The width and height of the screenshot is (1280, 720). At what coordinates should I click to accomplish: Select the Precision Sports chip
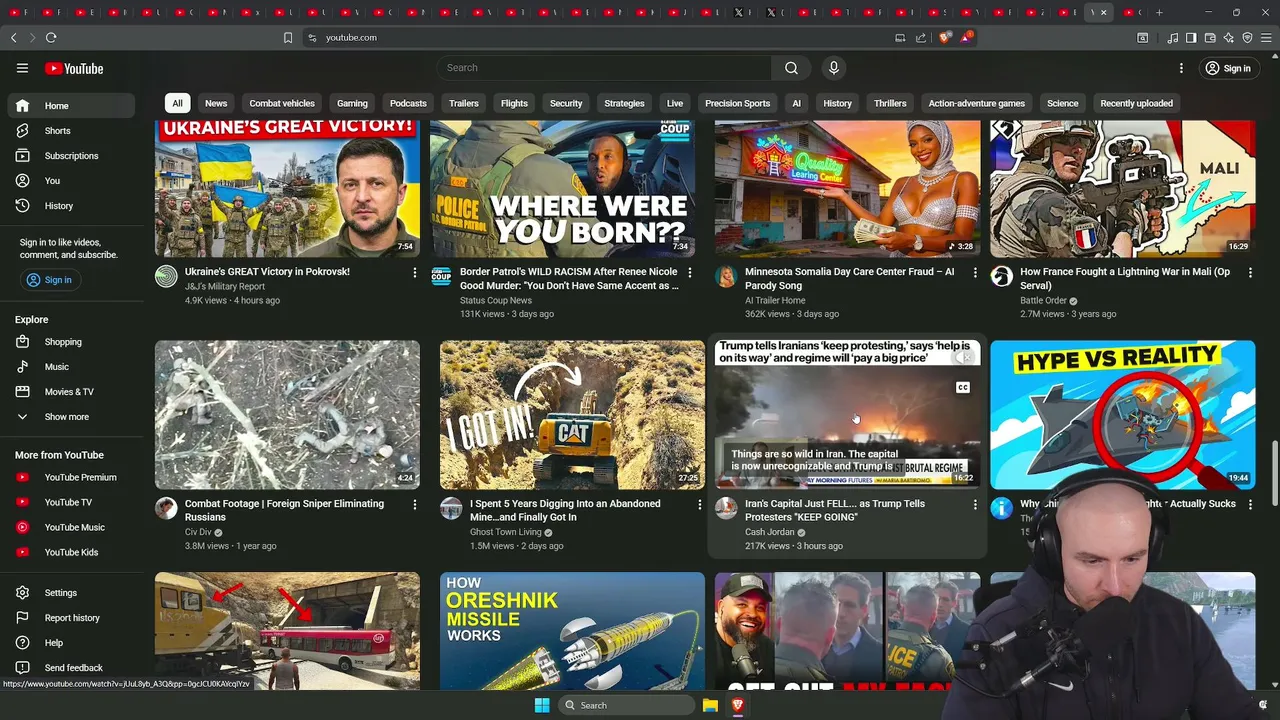(737, 103)
